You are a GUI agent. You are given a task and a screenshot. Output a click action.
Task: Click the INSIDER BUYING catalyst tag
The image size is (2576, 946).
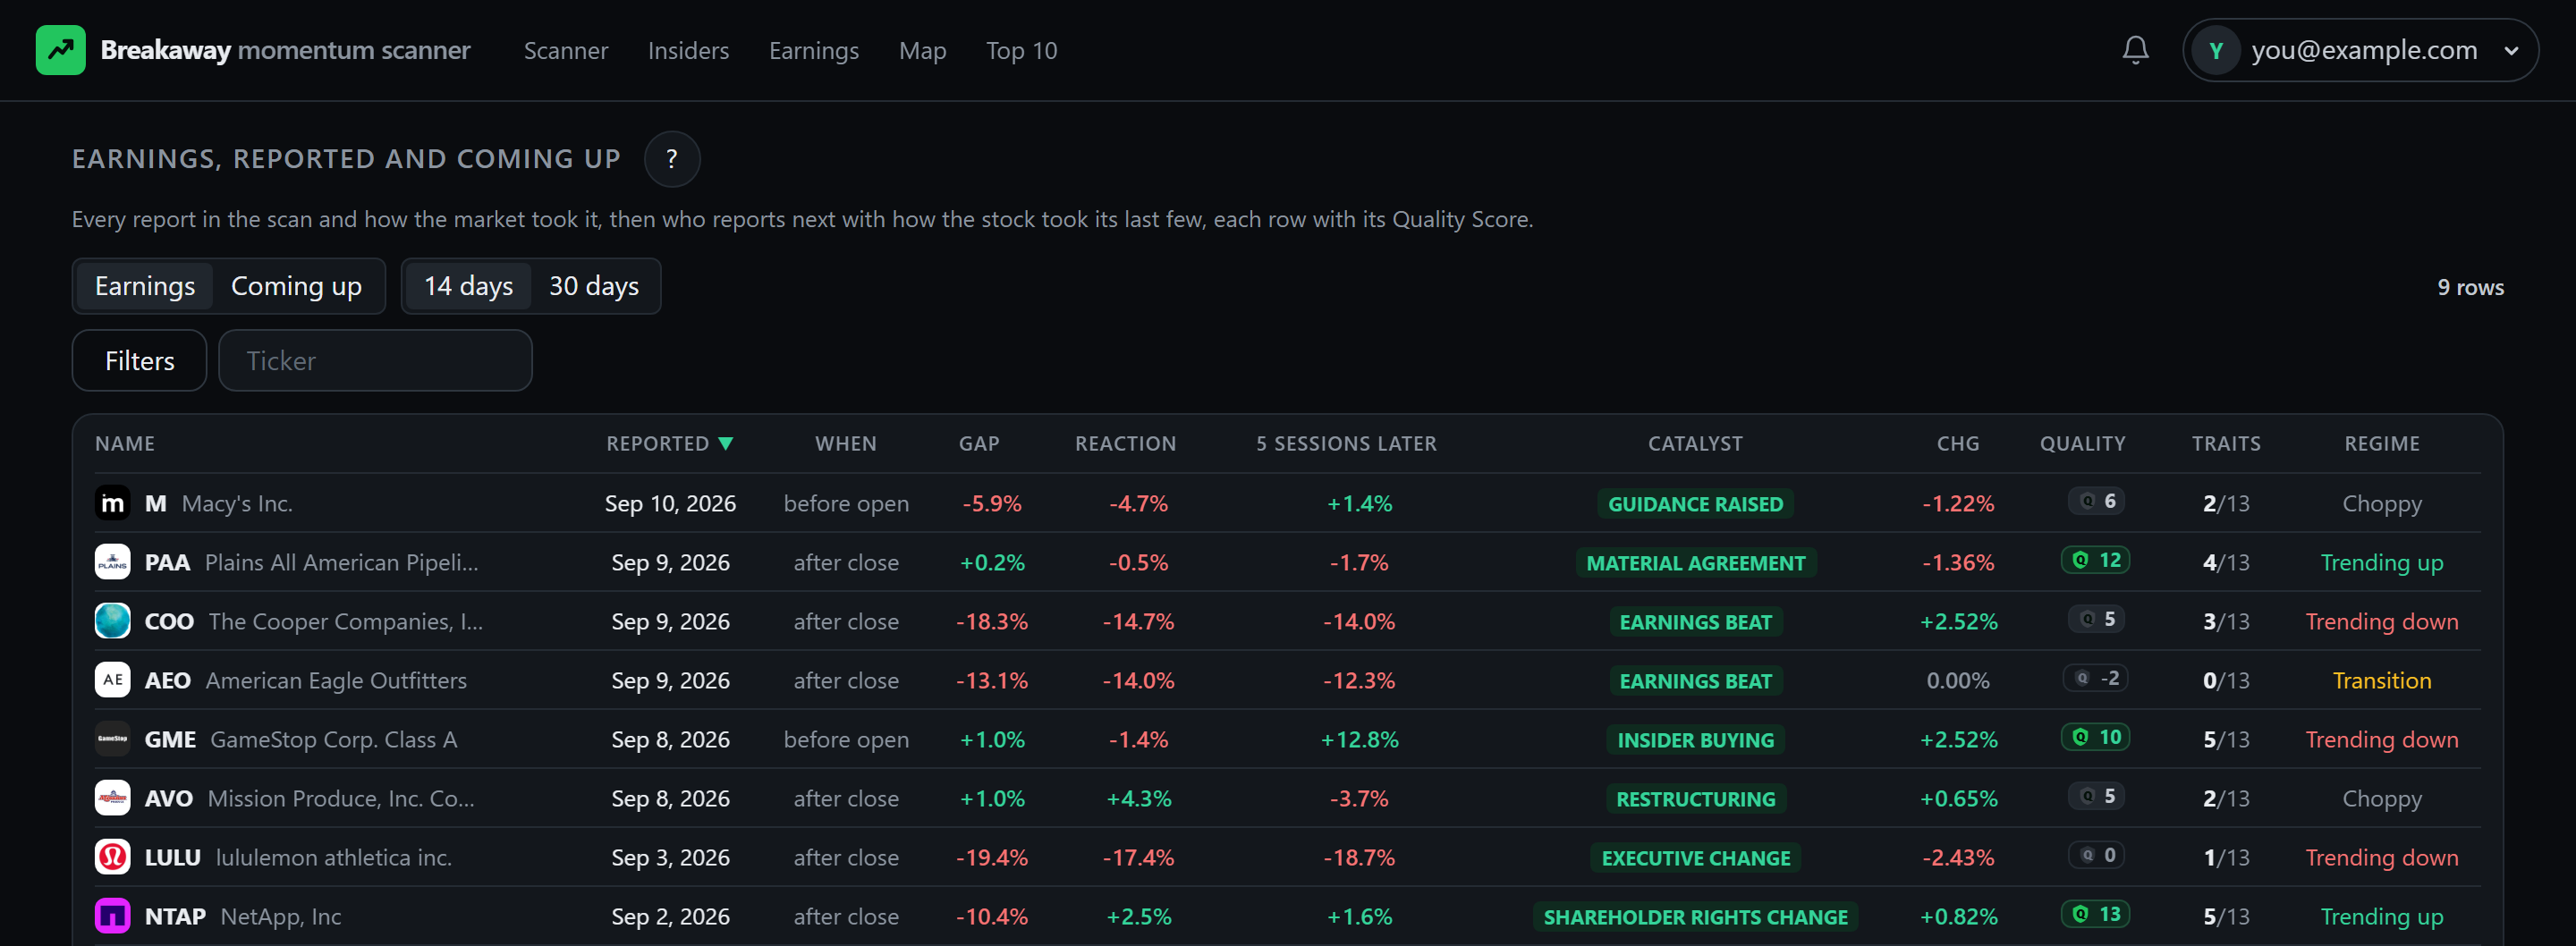(x=1695, y=740)
